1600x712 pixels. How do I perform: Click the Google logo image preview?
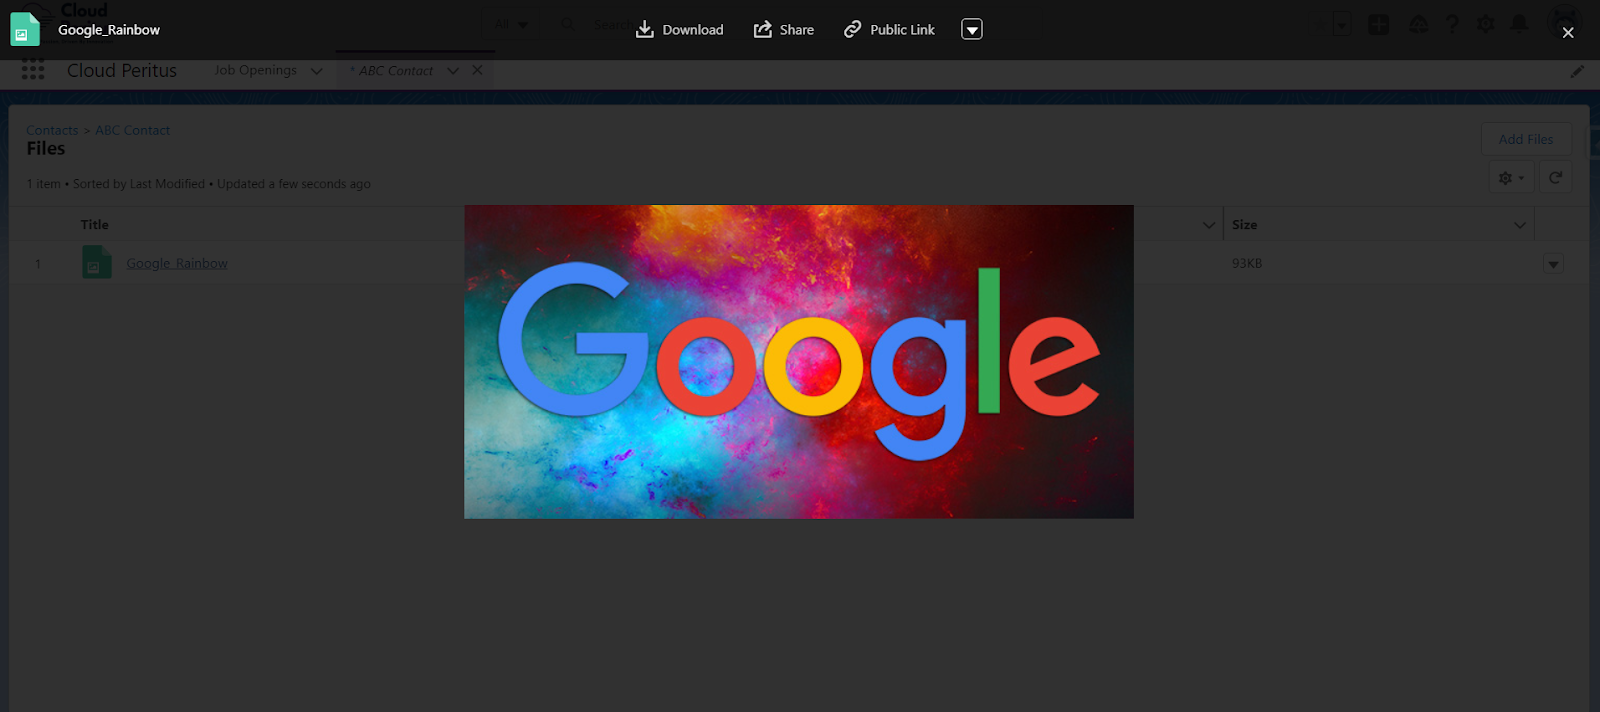(x=798, y=362)
